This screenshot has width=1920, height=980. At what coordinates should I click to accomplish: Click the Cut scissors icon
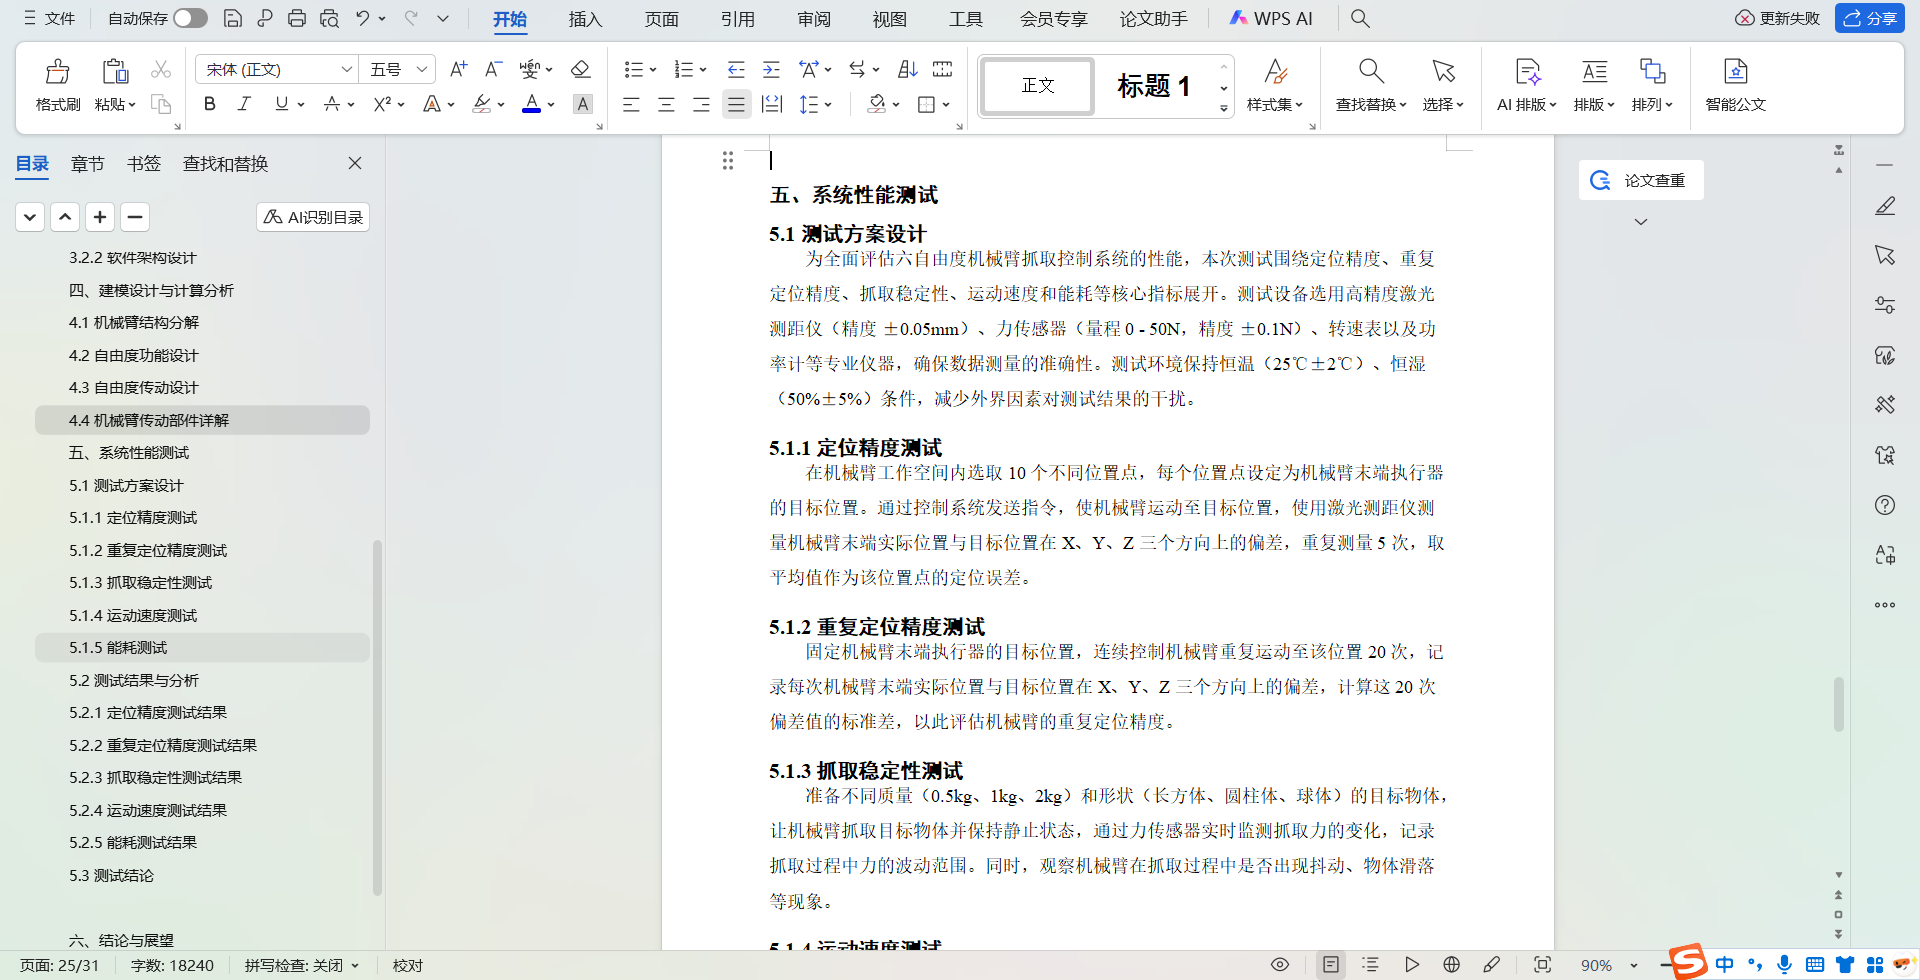click(161, 69)
